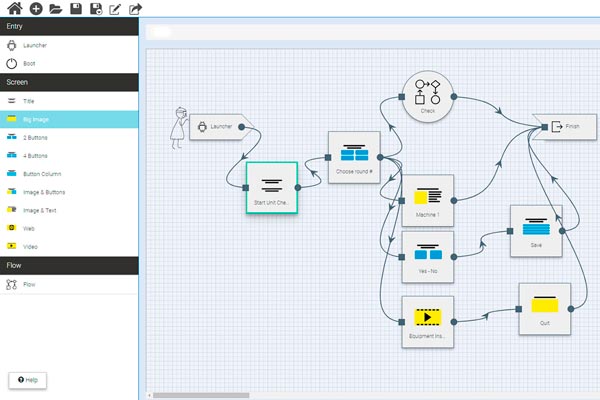Pick the Web screen type in sidebar
600x400 pixels.
pos(69,228)
